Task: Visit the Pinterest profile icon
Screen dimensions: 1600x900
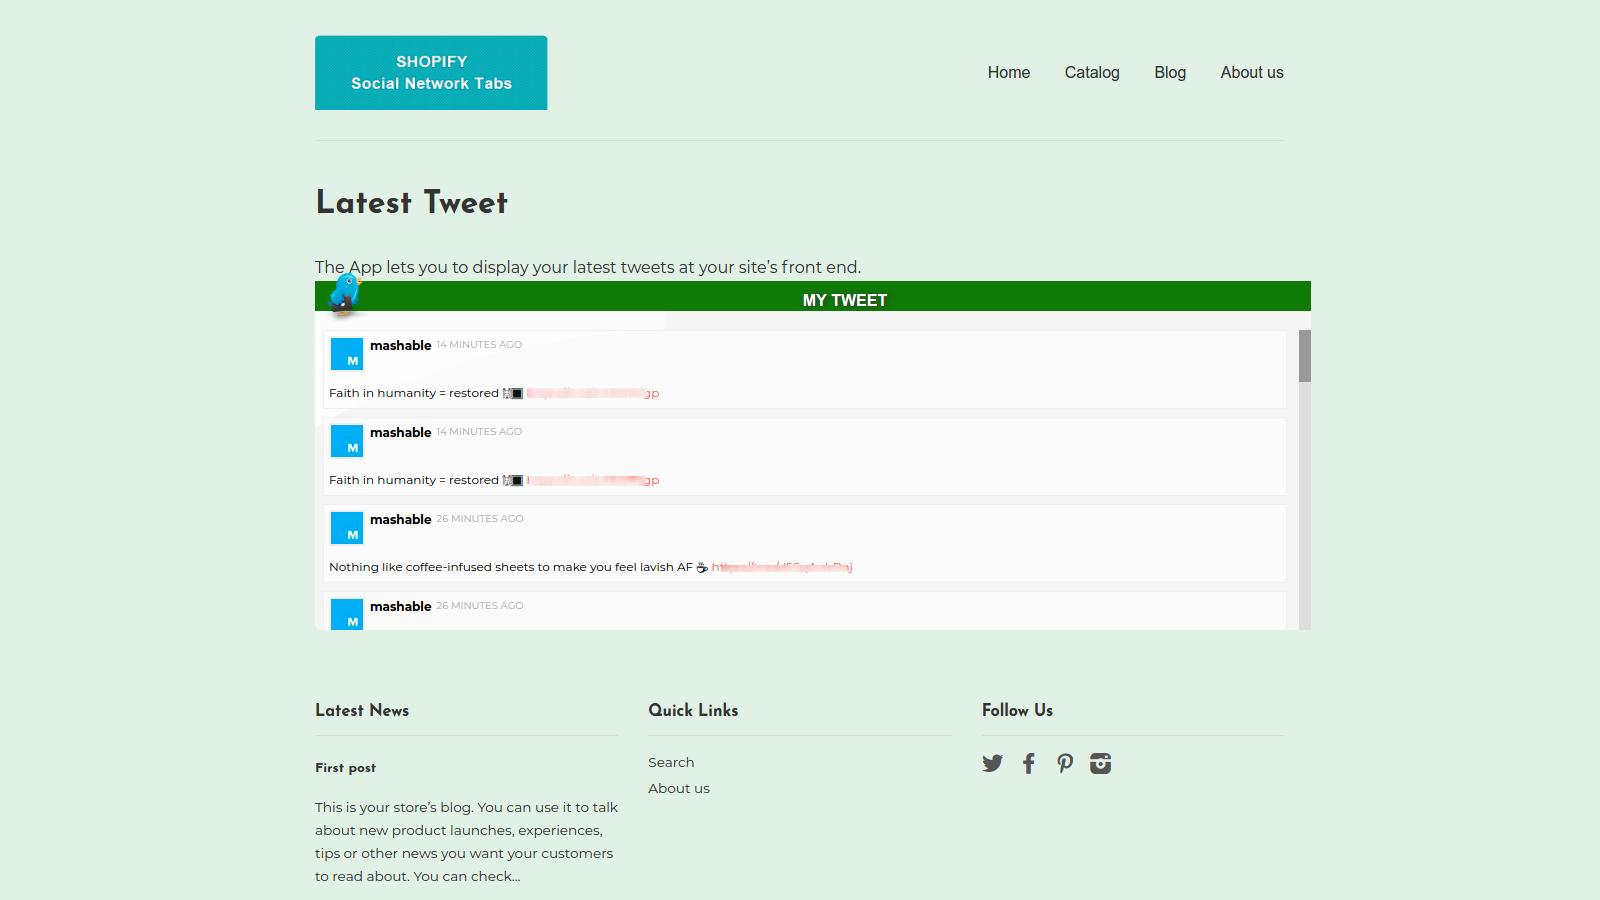Action: pos(1064,763)
